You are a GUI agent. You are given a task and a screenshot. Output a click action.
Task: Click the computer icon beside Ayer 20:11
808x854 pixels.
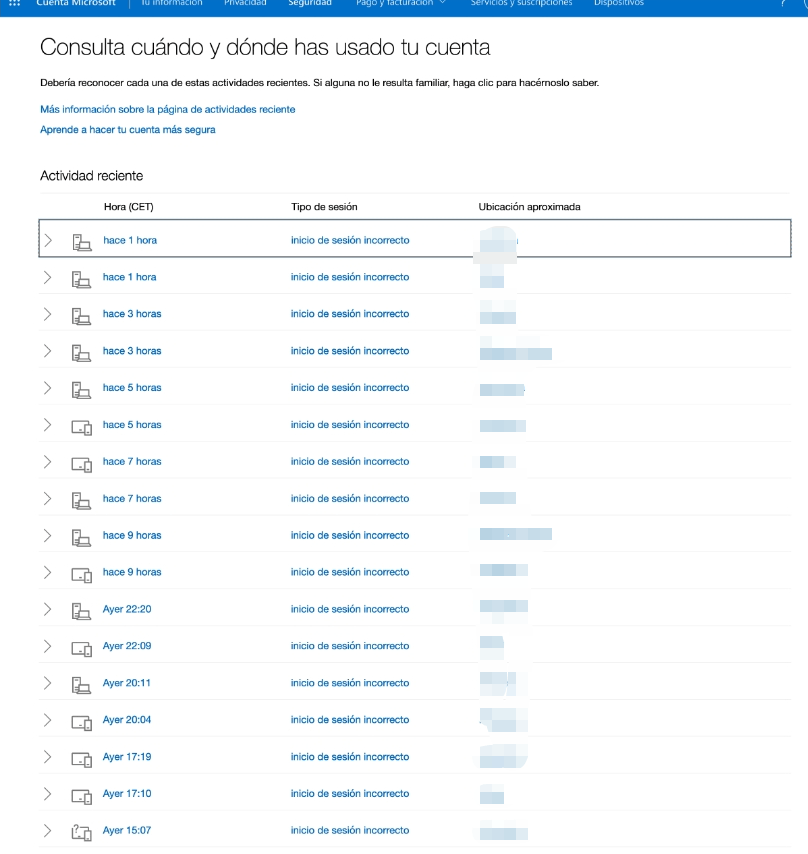coord(82,685)
